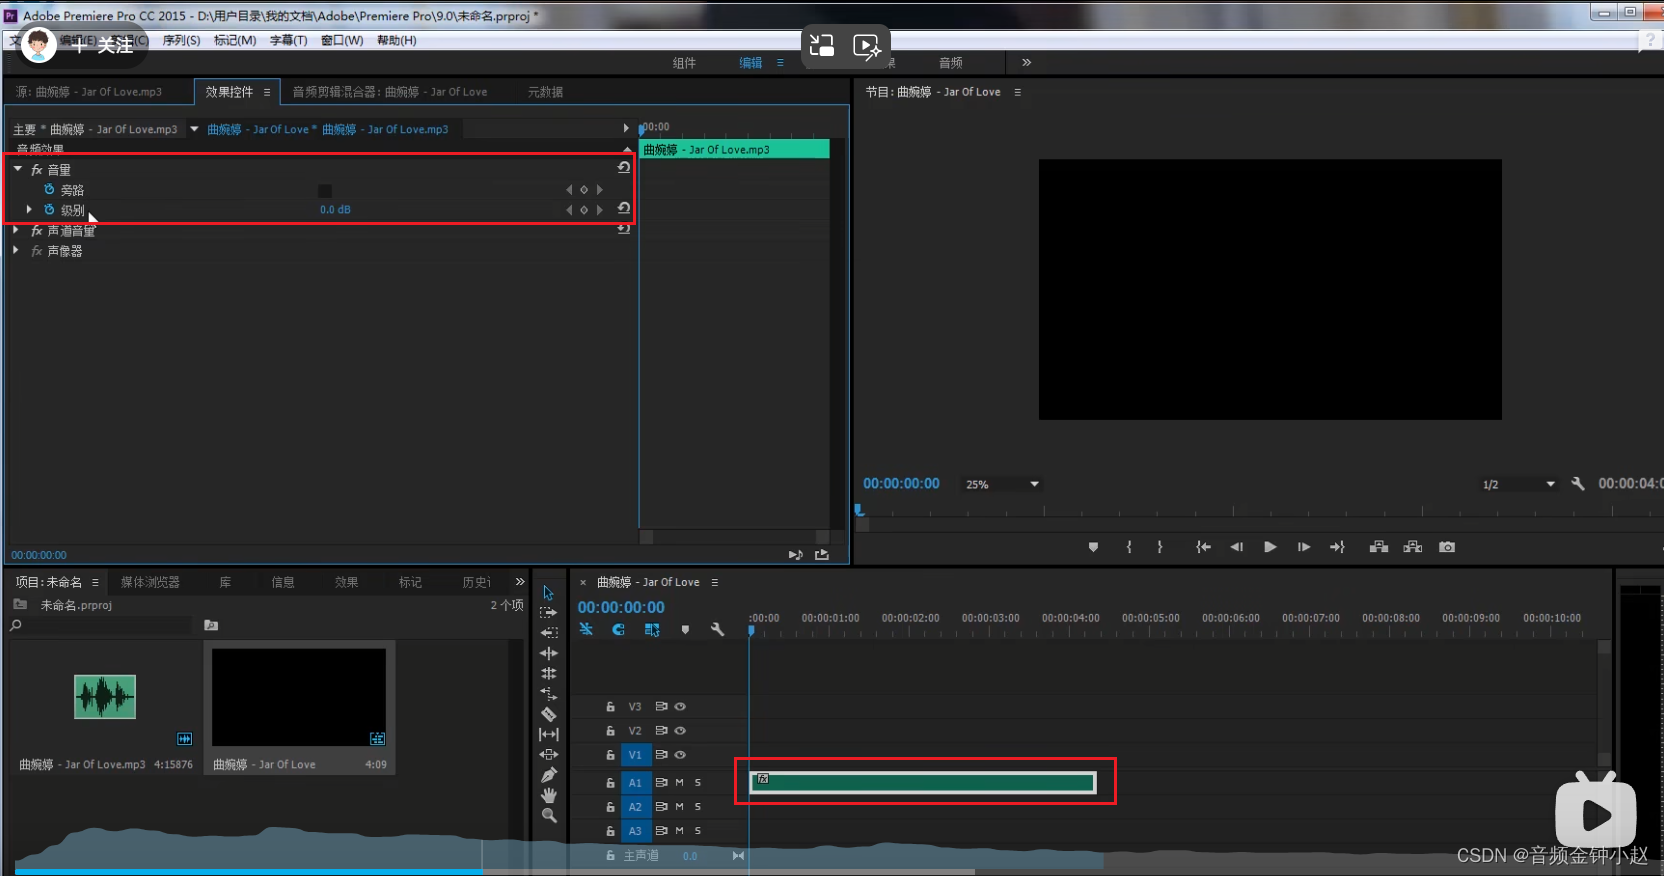Select the Selection arrow tool
Image resolution: width=1664 pixels, height=876 pixels.
pyautogui.click(x=548, y=593)
